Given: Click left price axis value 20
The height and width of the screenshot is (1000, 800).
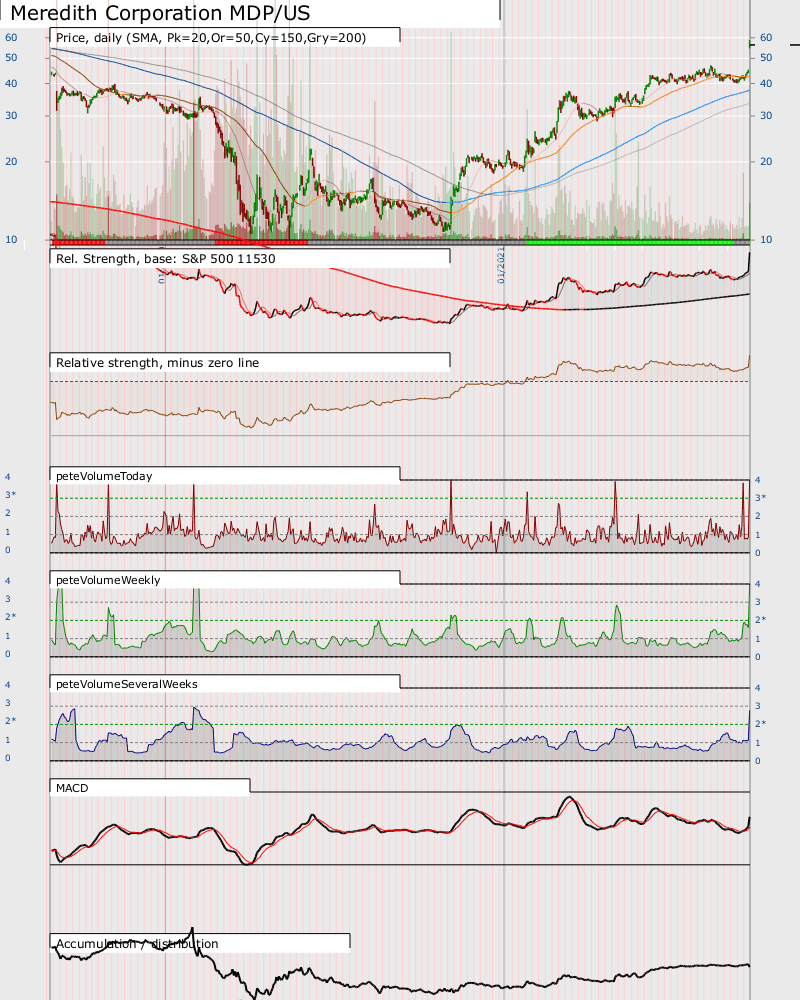Looking at the screenshot, I should (11, 161).
